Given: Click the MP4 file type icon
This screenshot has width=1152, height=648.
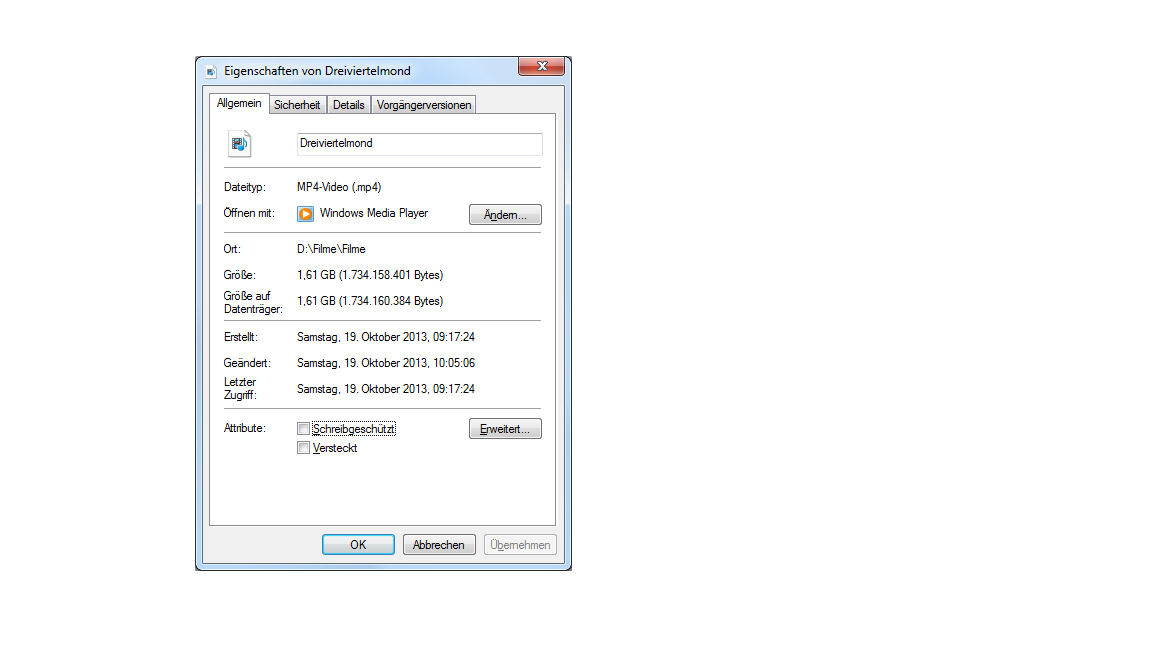Looking at the screenshot, I should point(240,144).
